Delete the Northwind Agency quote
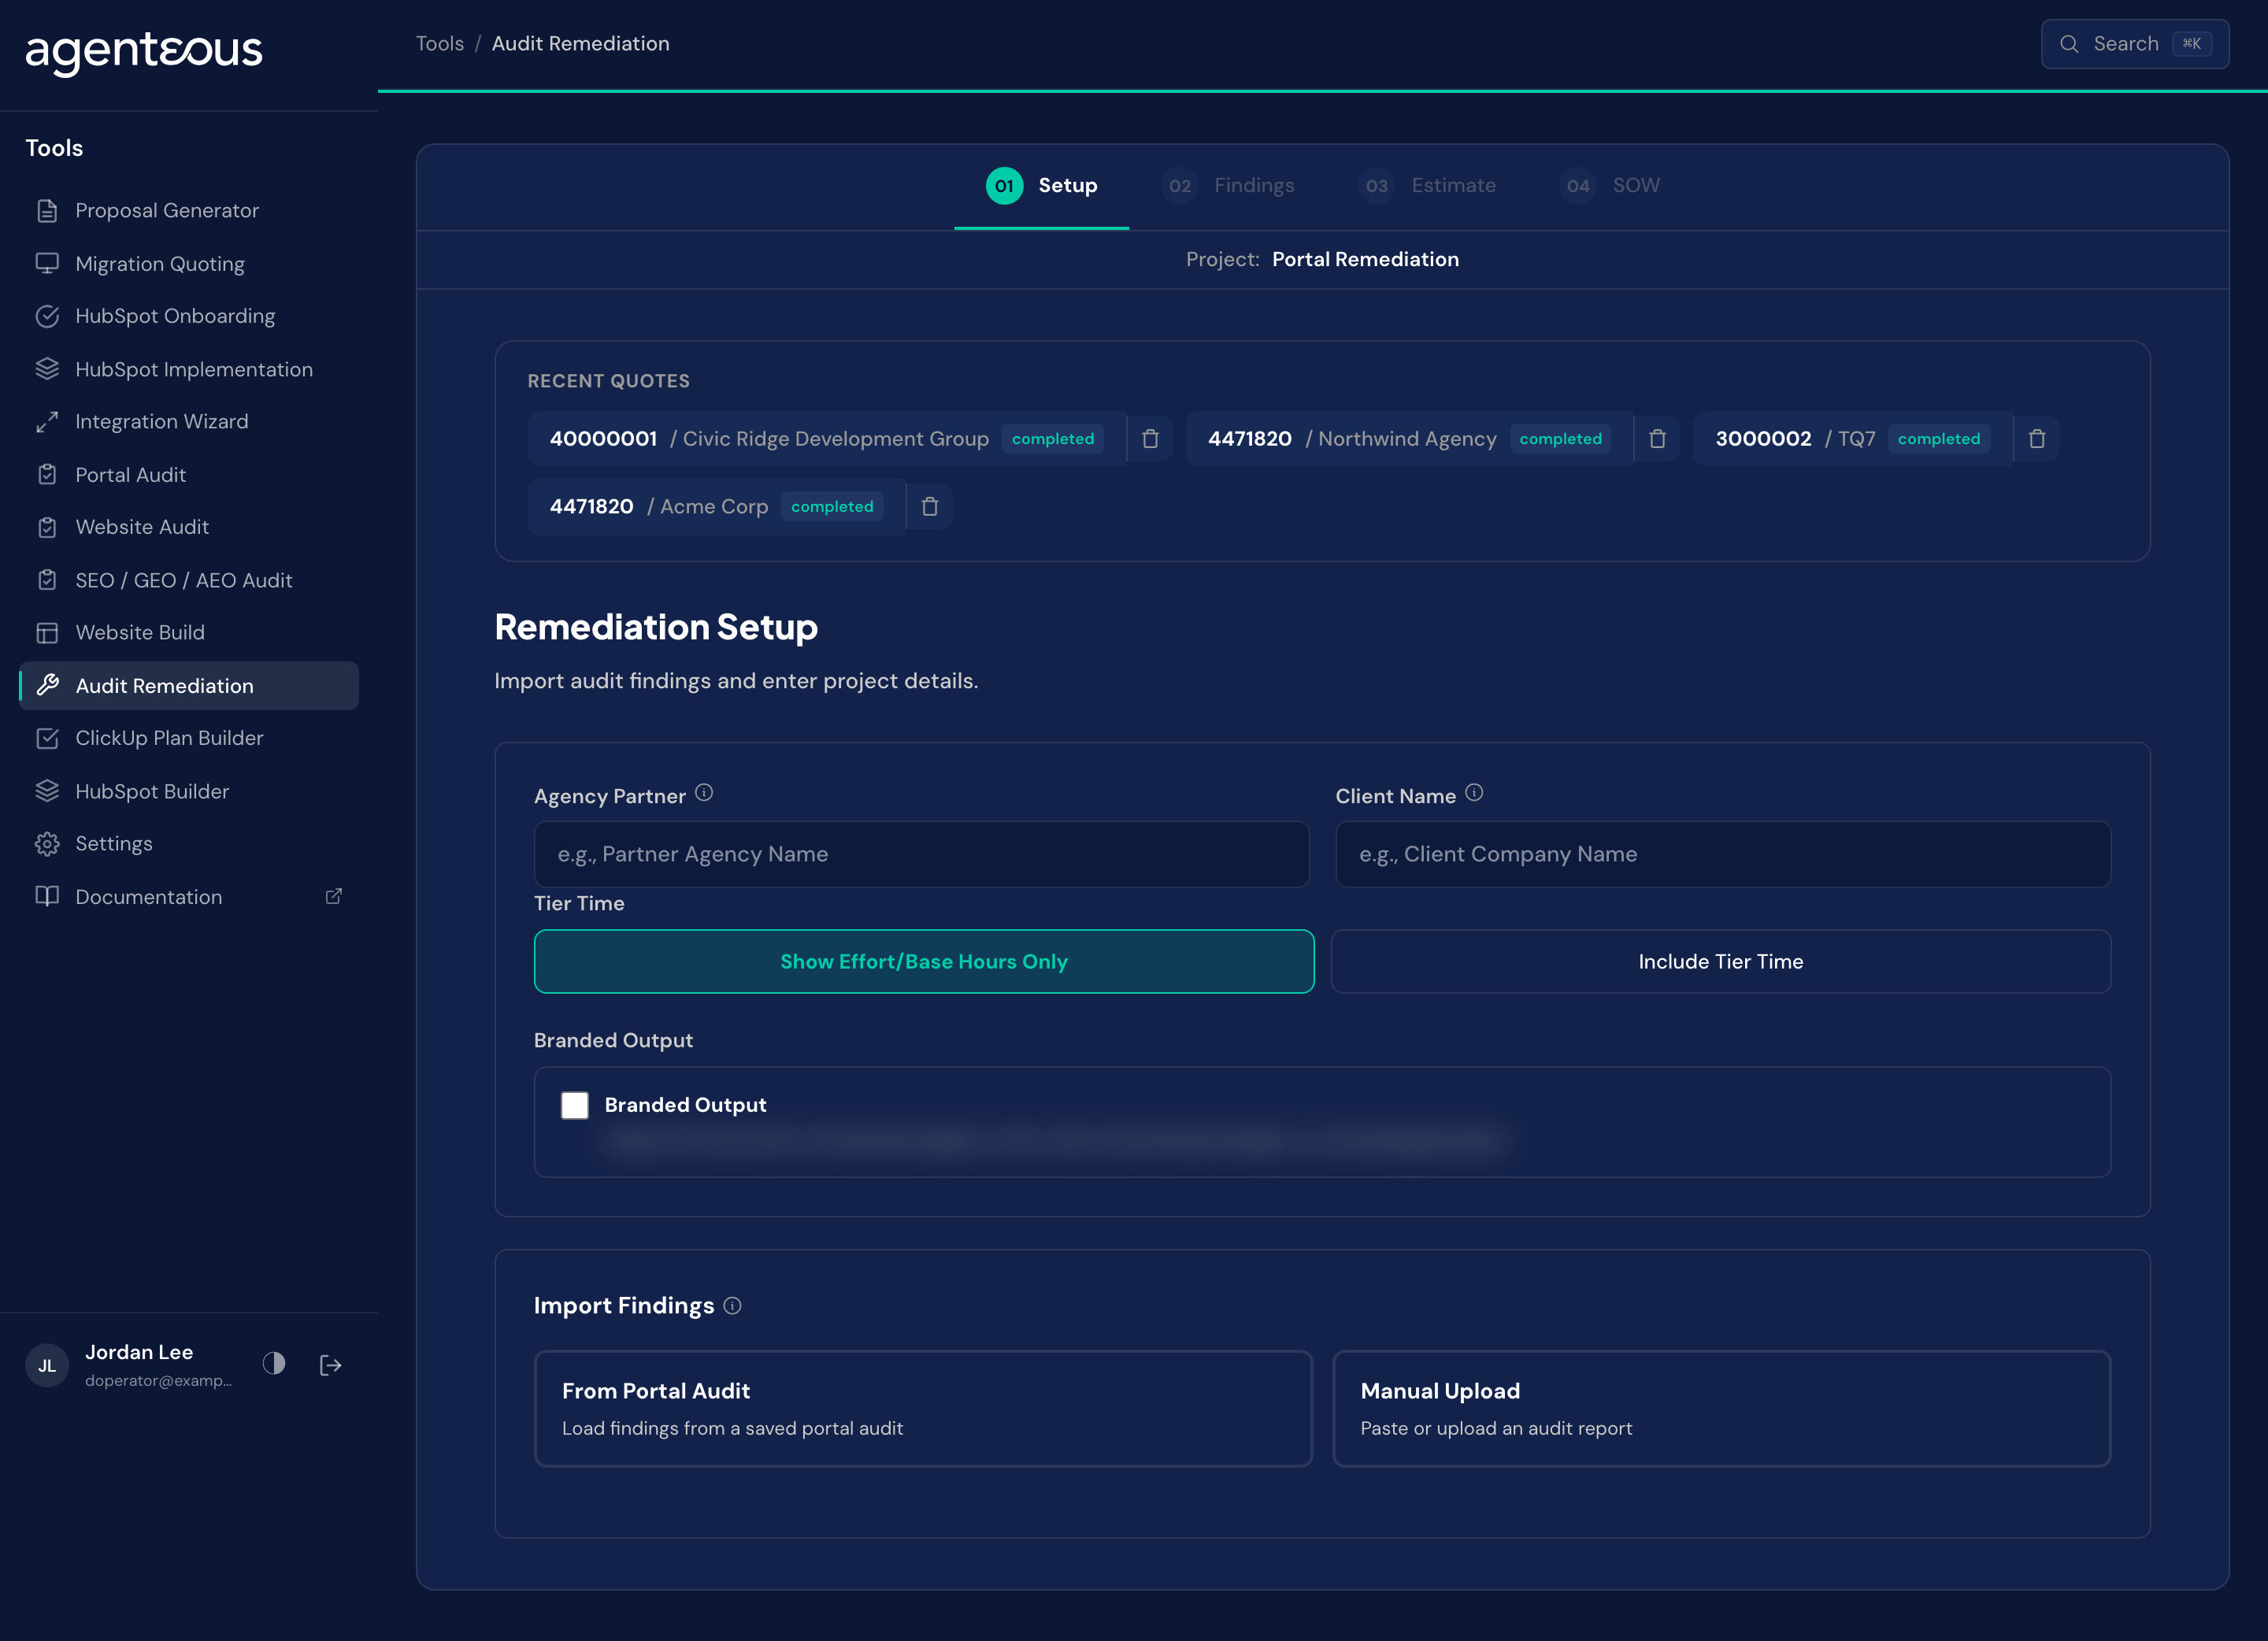This screenshot has height=1641, width=2268. click(1657, 439)
